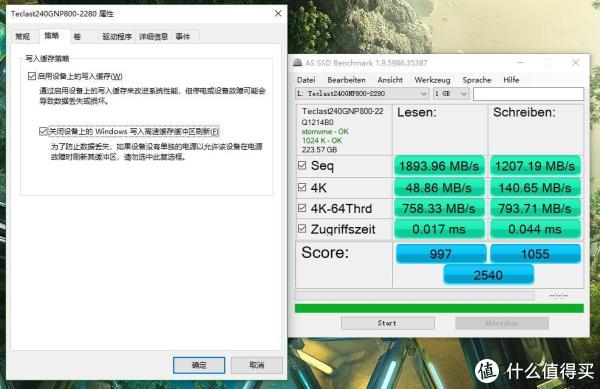Switch to the 驱动程序 tab
Viewport: 600px width, 389px height.
coord(117,37)
